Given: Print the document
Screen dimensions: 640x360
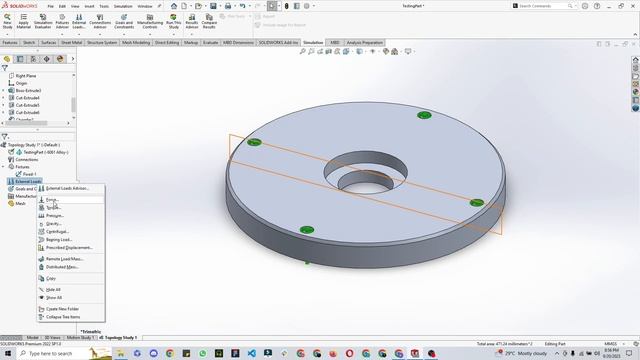Looking at the screenshot, I should tap(228, 6).
